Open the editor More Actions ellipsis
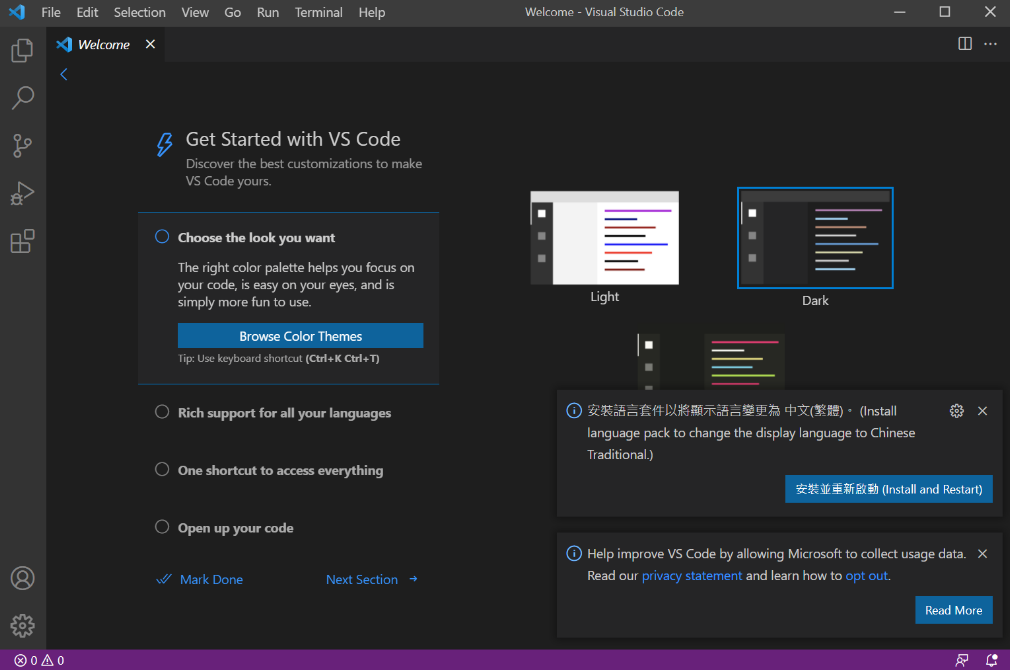 pyautogui.click(x=990, y=44)
